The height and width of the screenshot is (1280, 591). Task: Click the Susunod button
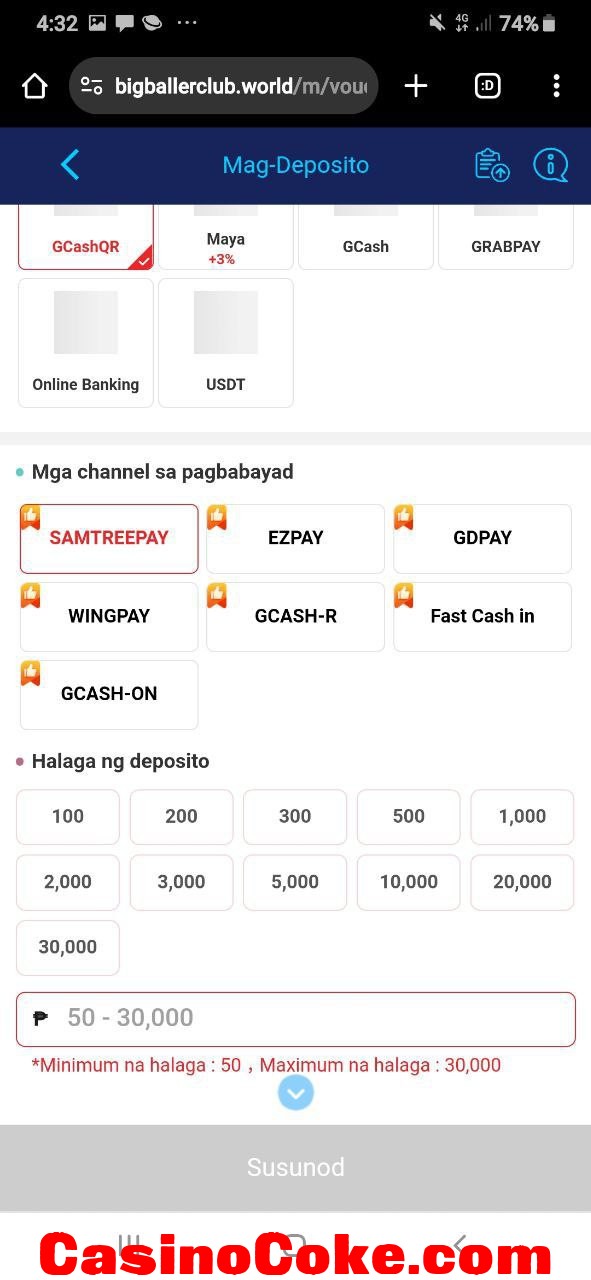point(295,1168)
